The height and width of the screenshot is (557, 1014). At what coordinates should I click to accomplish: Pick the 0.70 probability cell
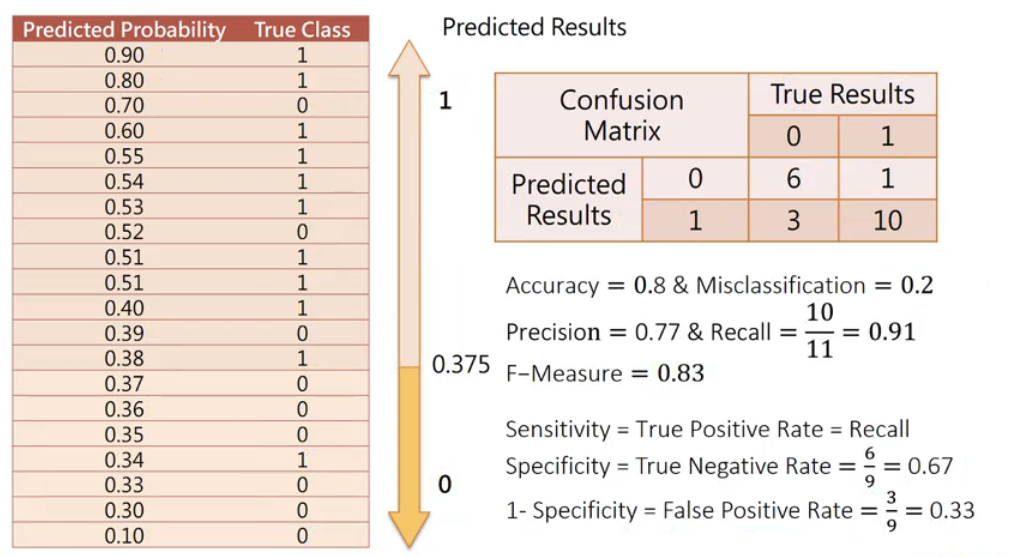click(x=124, y=106)
